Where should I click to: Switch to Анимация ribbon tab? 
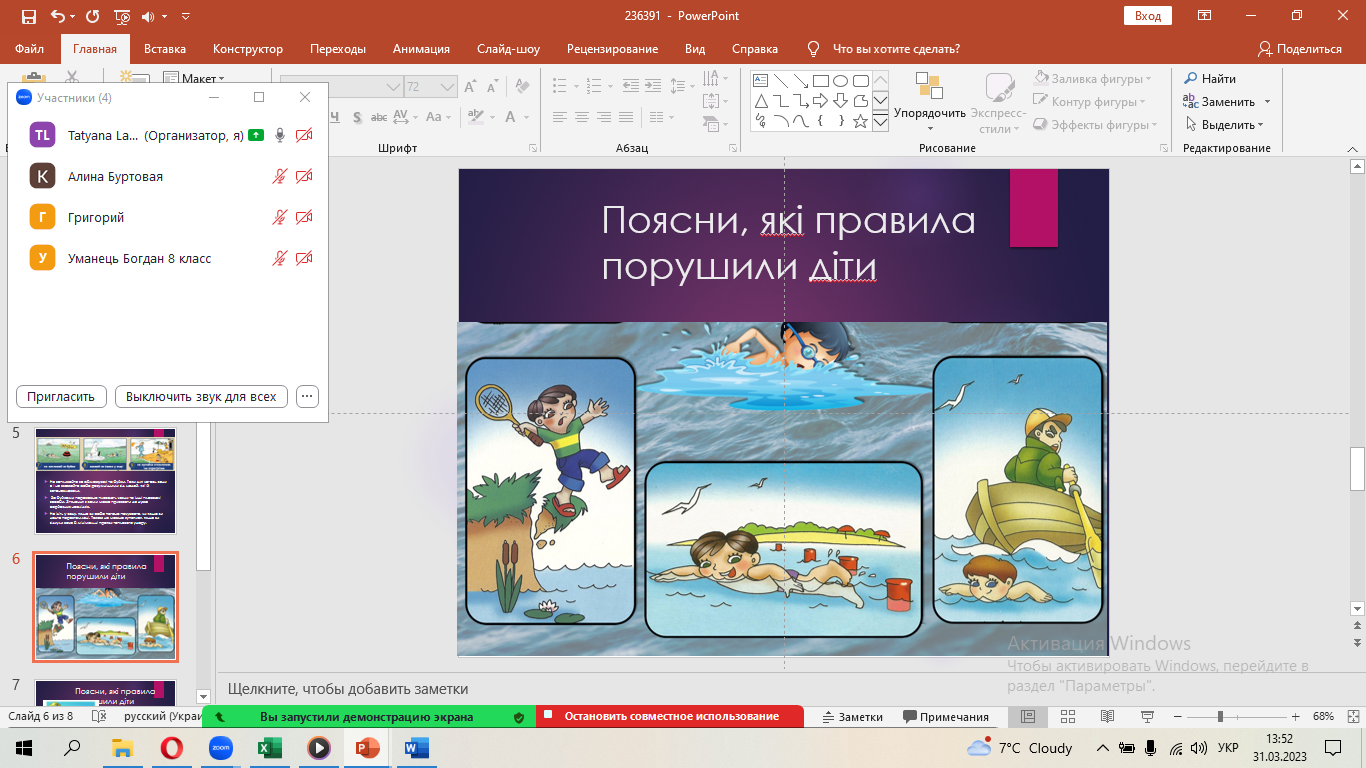421,49
